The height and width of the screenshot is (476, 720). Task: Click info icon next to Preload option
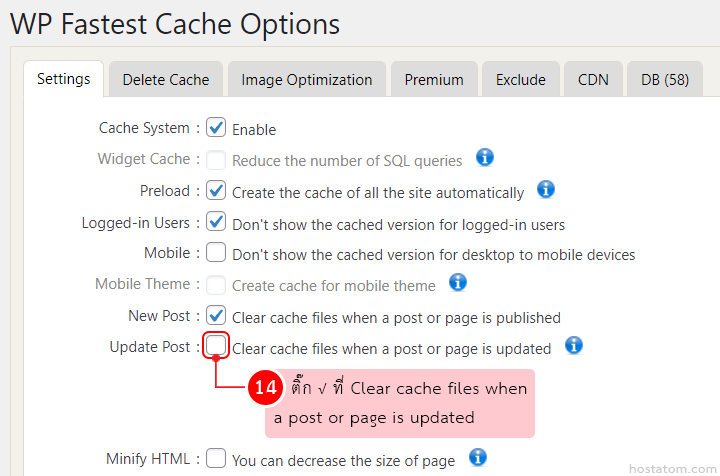[546, 189]
